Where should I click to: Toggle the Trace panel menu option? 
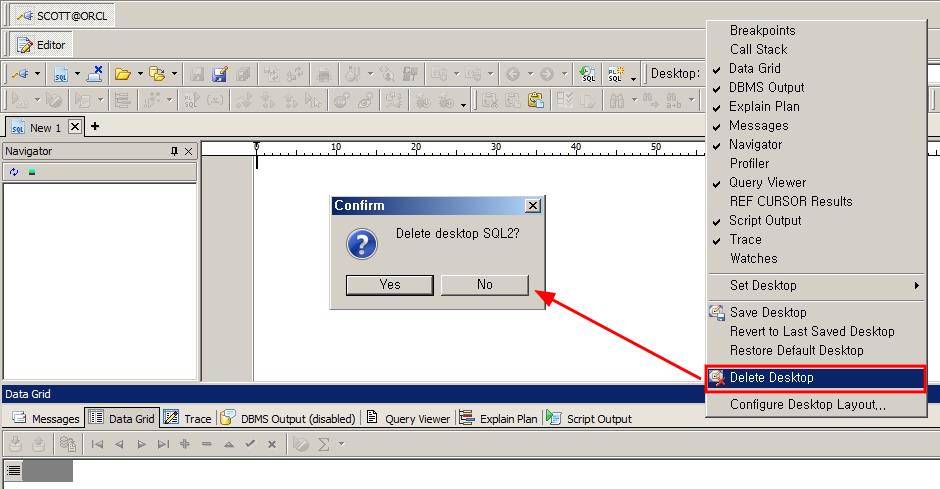(x=745, y=239)
